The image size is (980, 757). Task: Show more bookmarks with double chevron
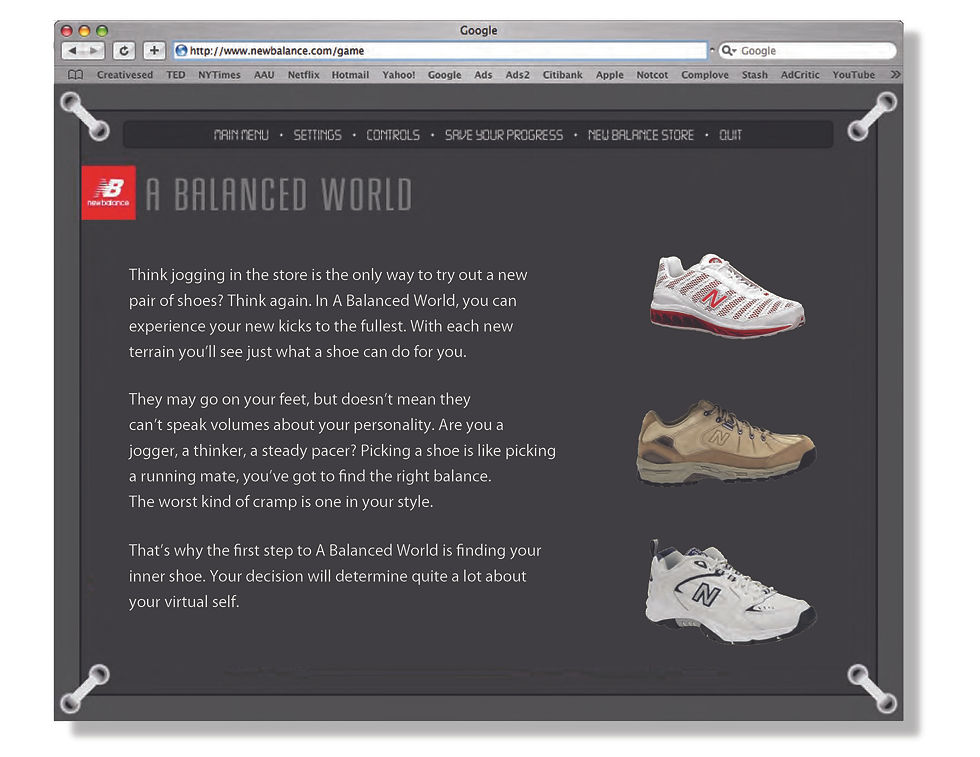895,74
